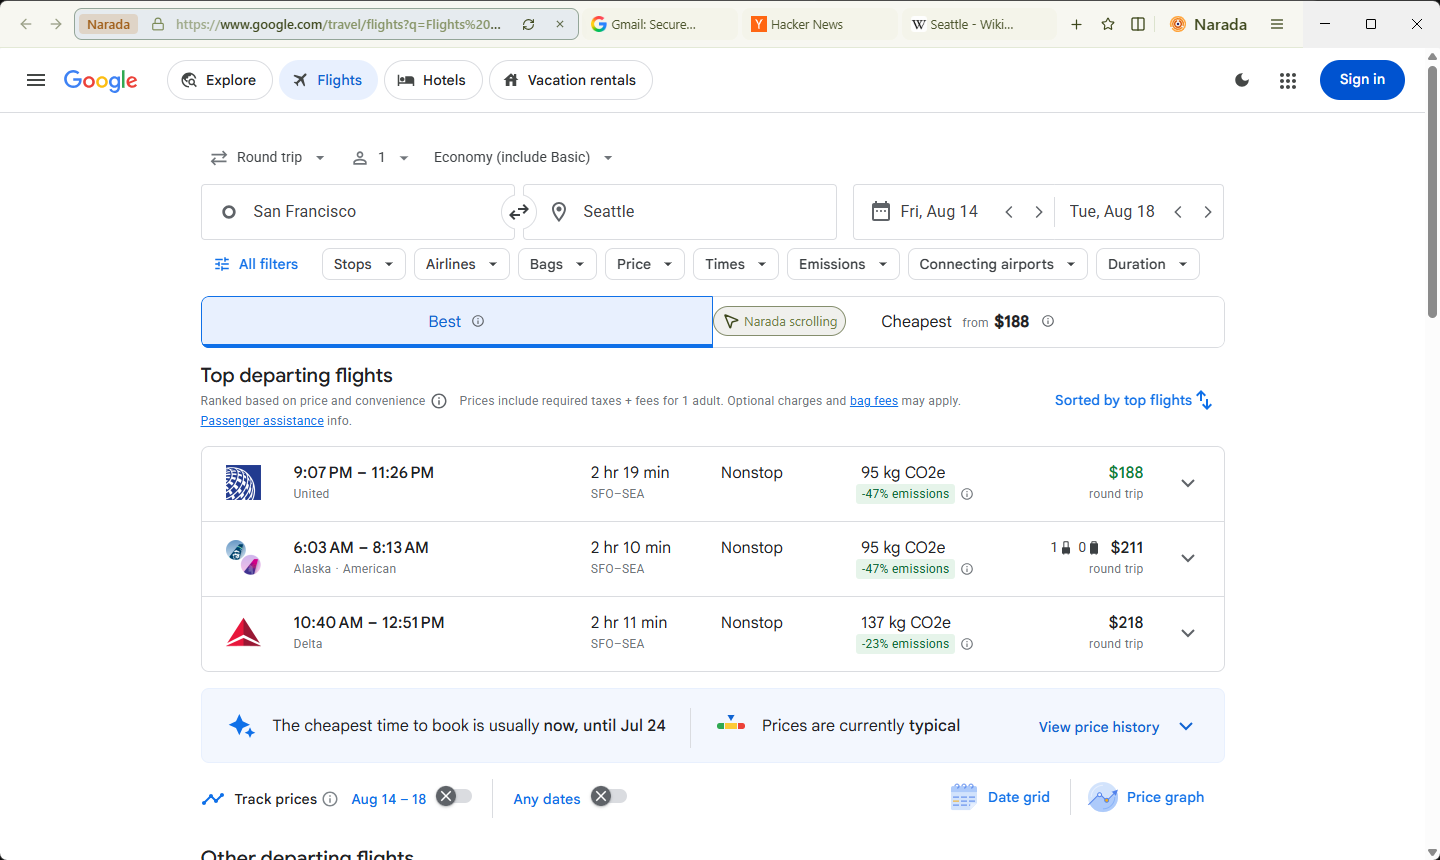The width and height of the screenshot is (1440, 860).
Task: Switch to Gmail browser tab
Action: [x=660, y=24]
